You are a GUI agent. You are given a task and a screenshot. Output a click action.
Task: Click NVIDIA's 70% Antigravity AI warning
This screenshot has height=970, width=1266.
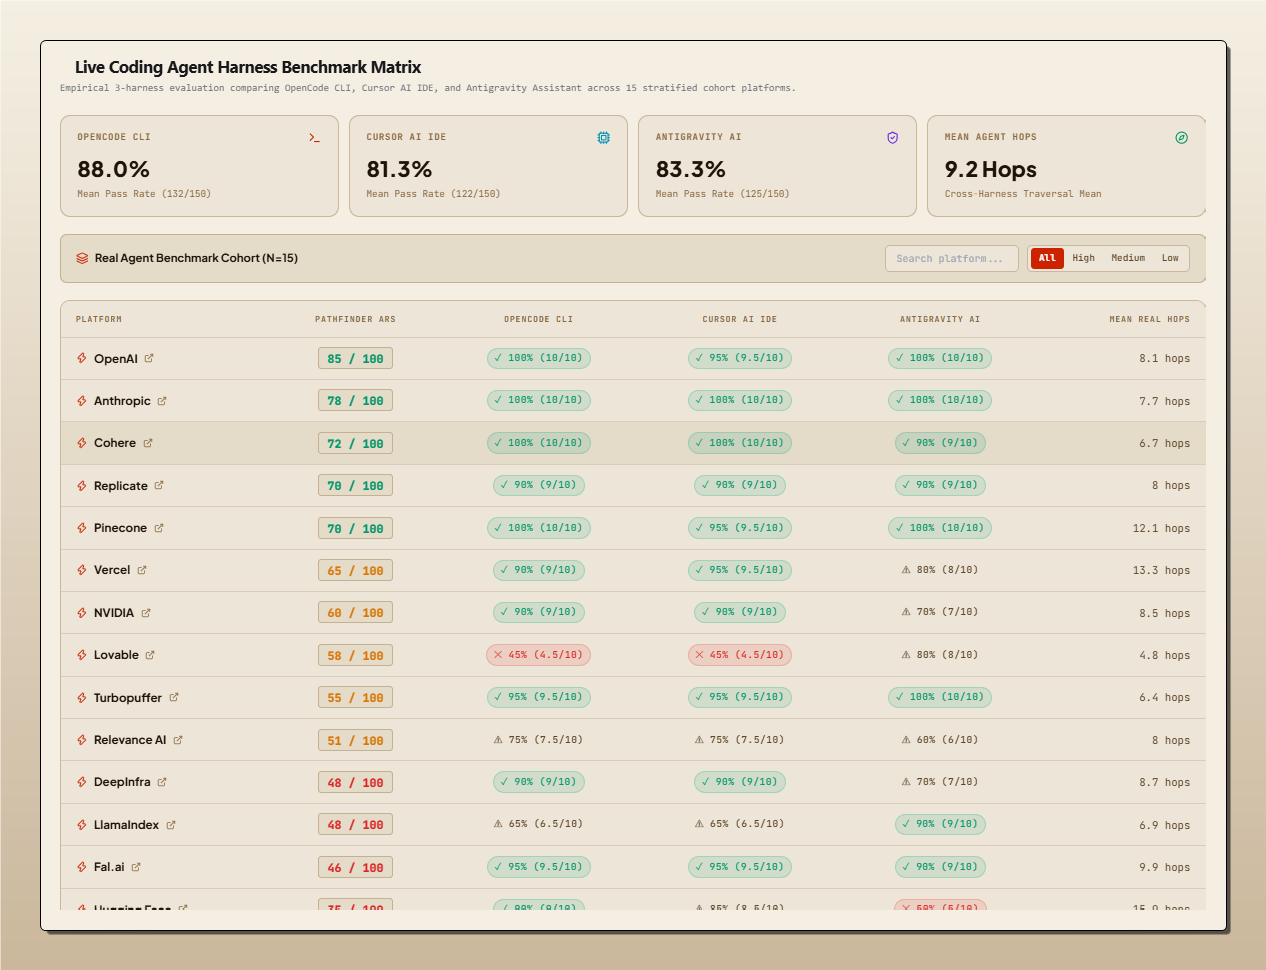tap(940, 612)
